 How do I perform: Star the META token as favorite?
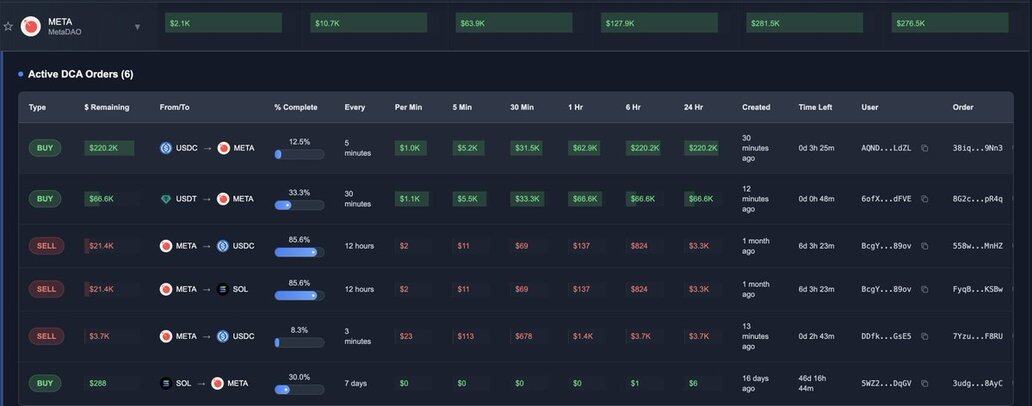point(8,27)
